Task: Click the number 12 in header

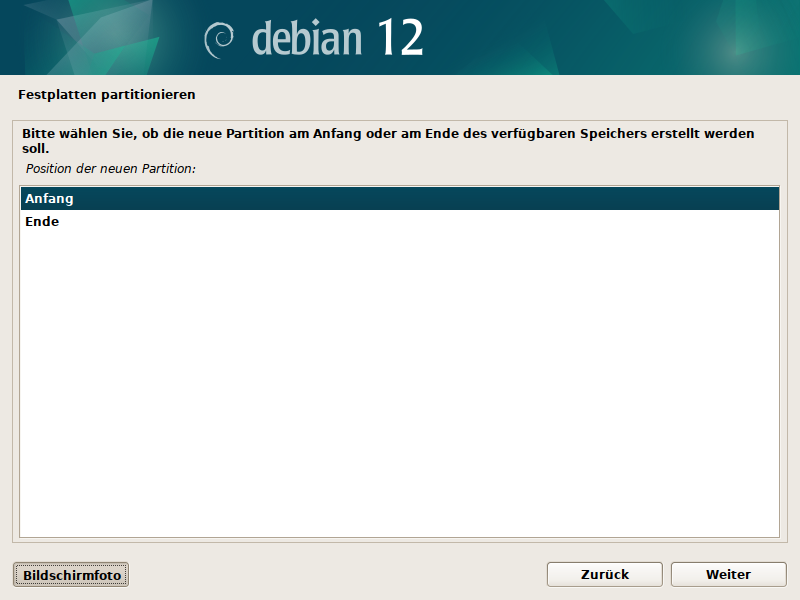Action: (x=400, y=37)
